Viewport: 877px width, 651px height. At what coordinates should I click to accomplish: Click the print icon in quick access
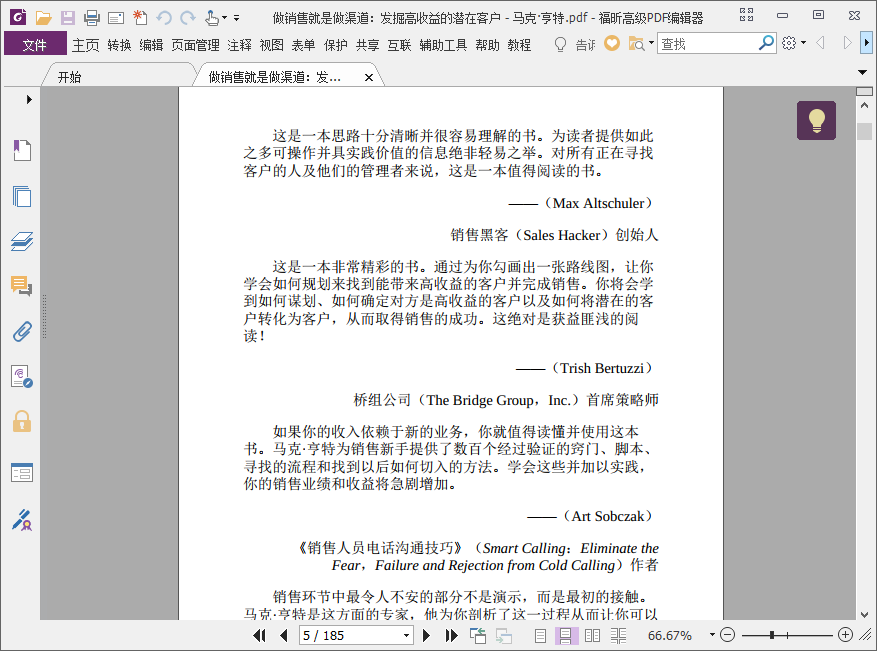point(92,18)
